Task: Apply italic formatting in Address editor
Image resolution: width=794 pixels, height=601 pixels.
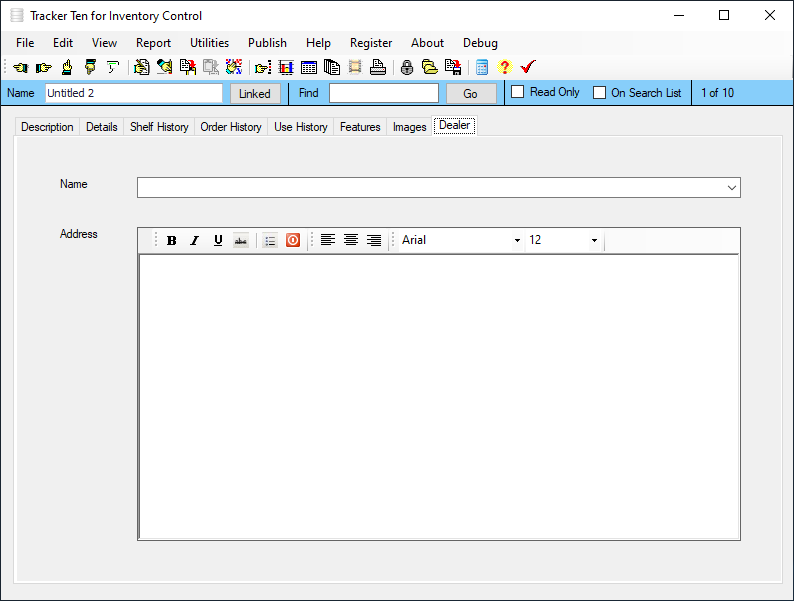Action: [x=194, y=241]
